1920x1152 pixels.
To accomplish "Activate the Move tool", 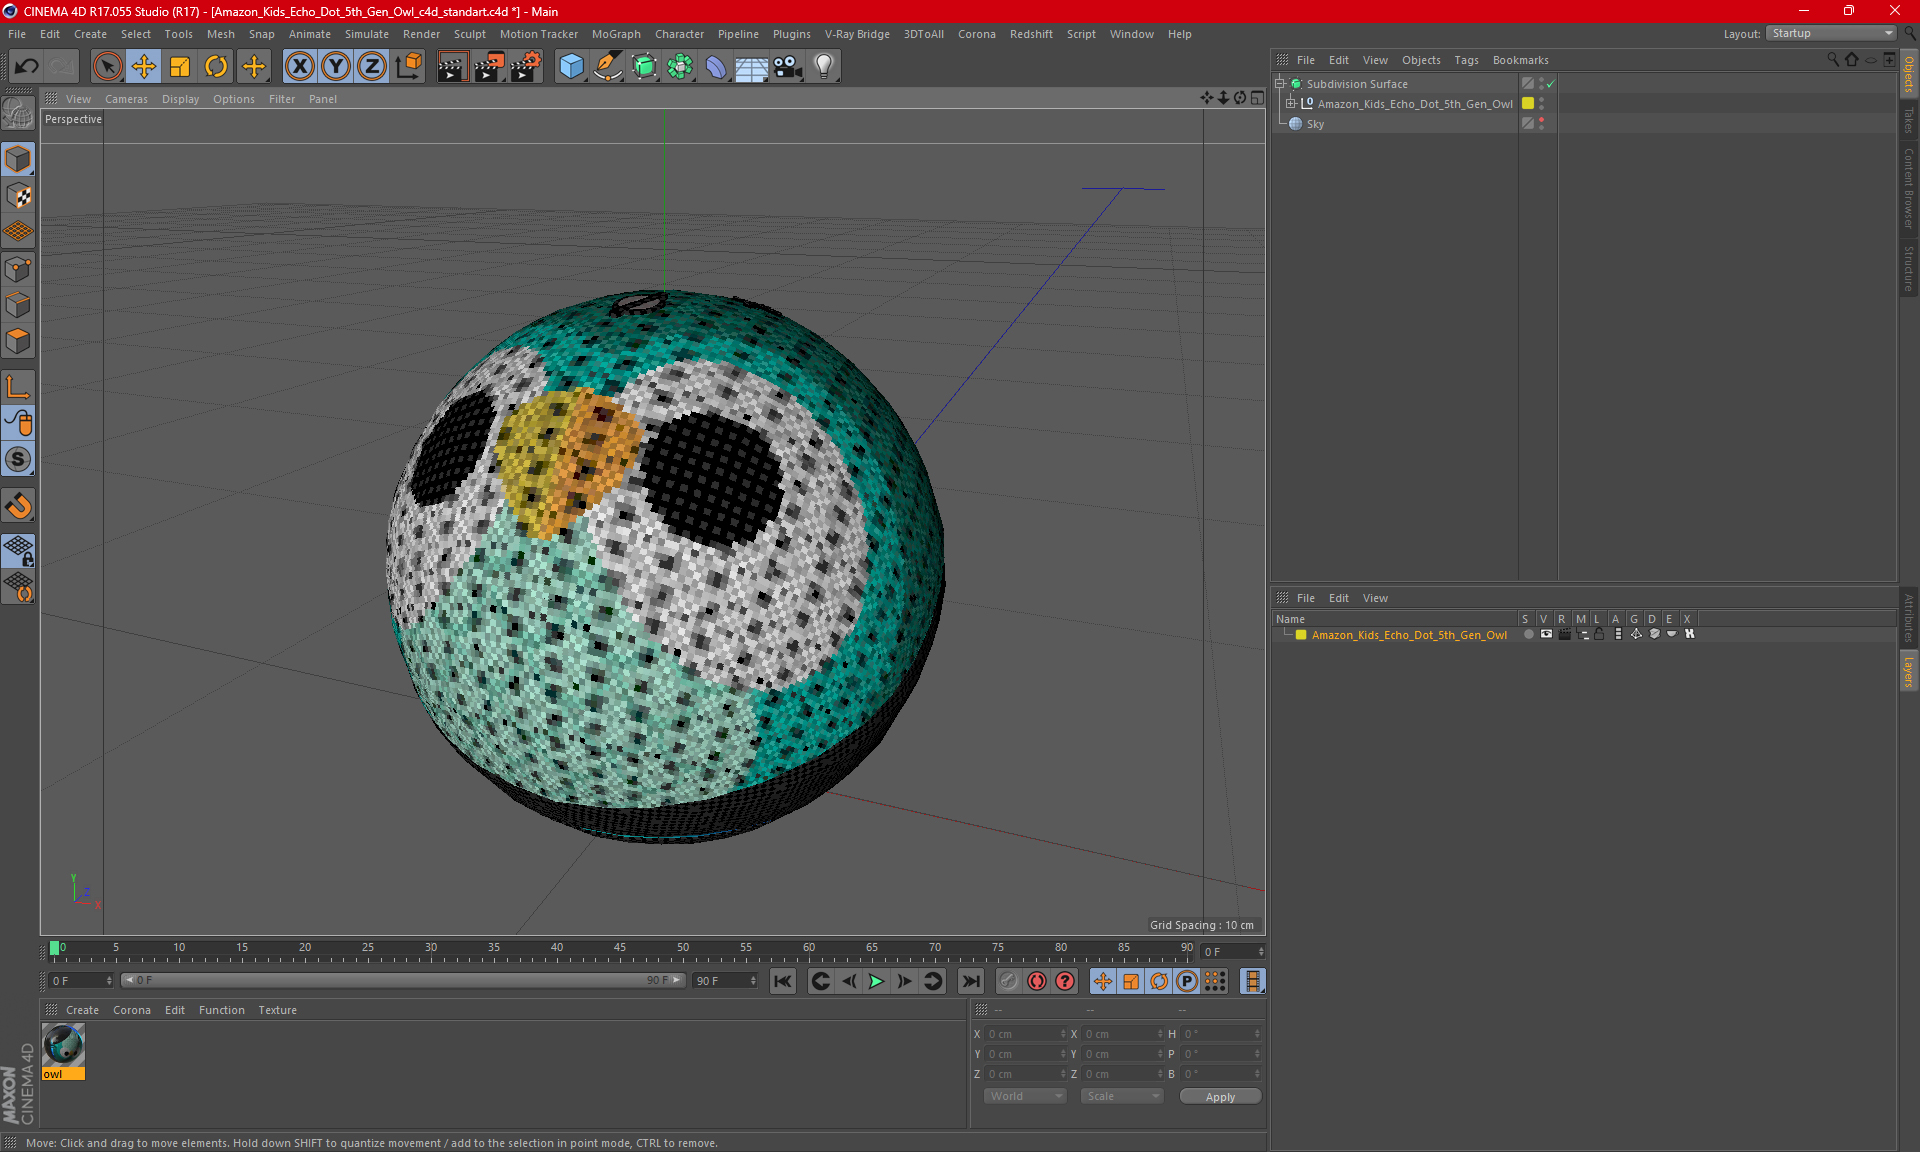I will tap(144, 67).
